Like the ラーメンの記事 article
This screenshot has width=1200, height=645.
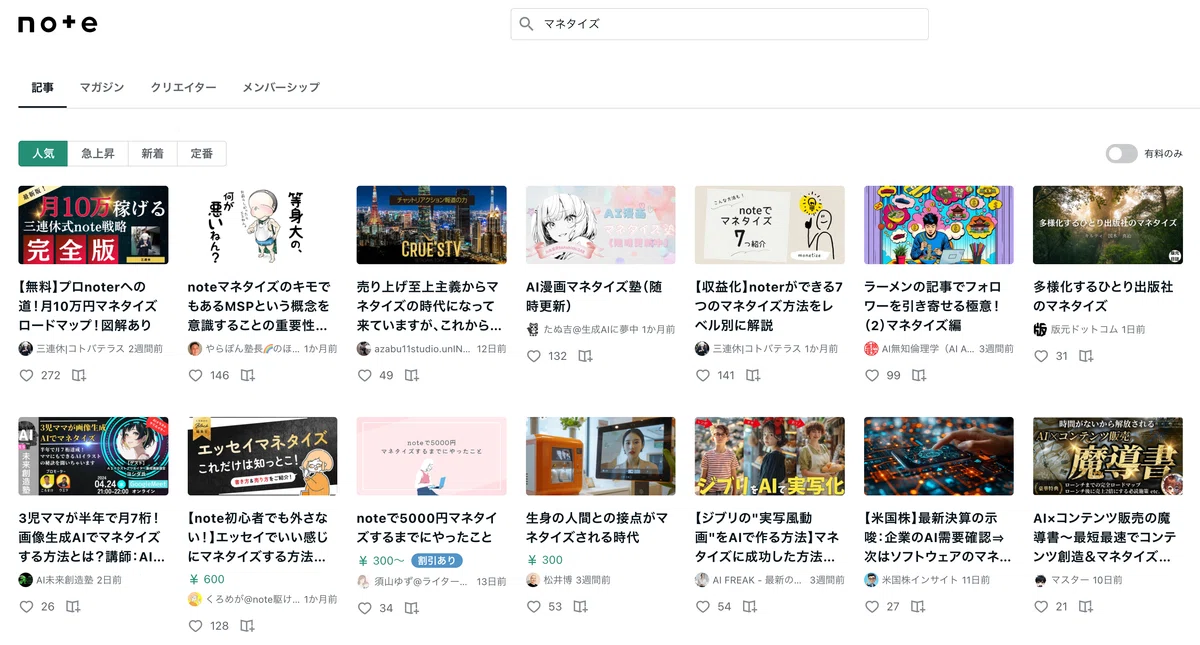pos(872,376)
